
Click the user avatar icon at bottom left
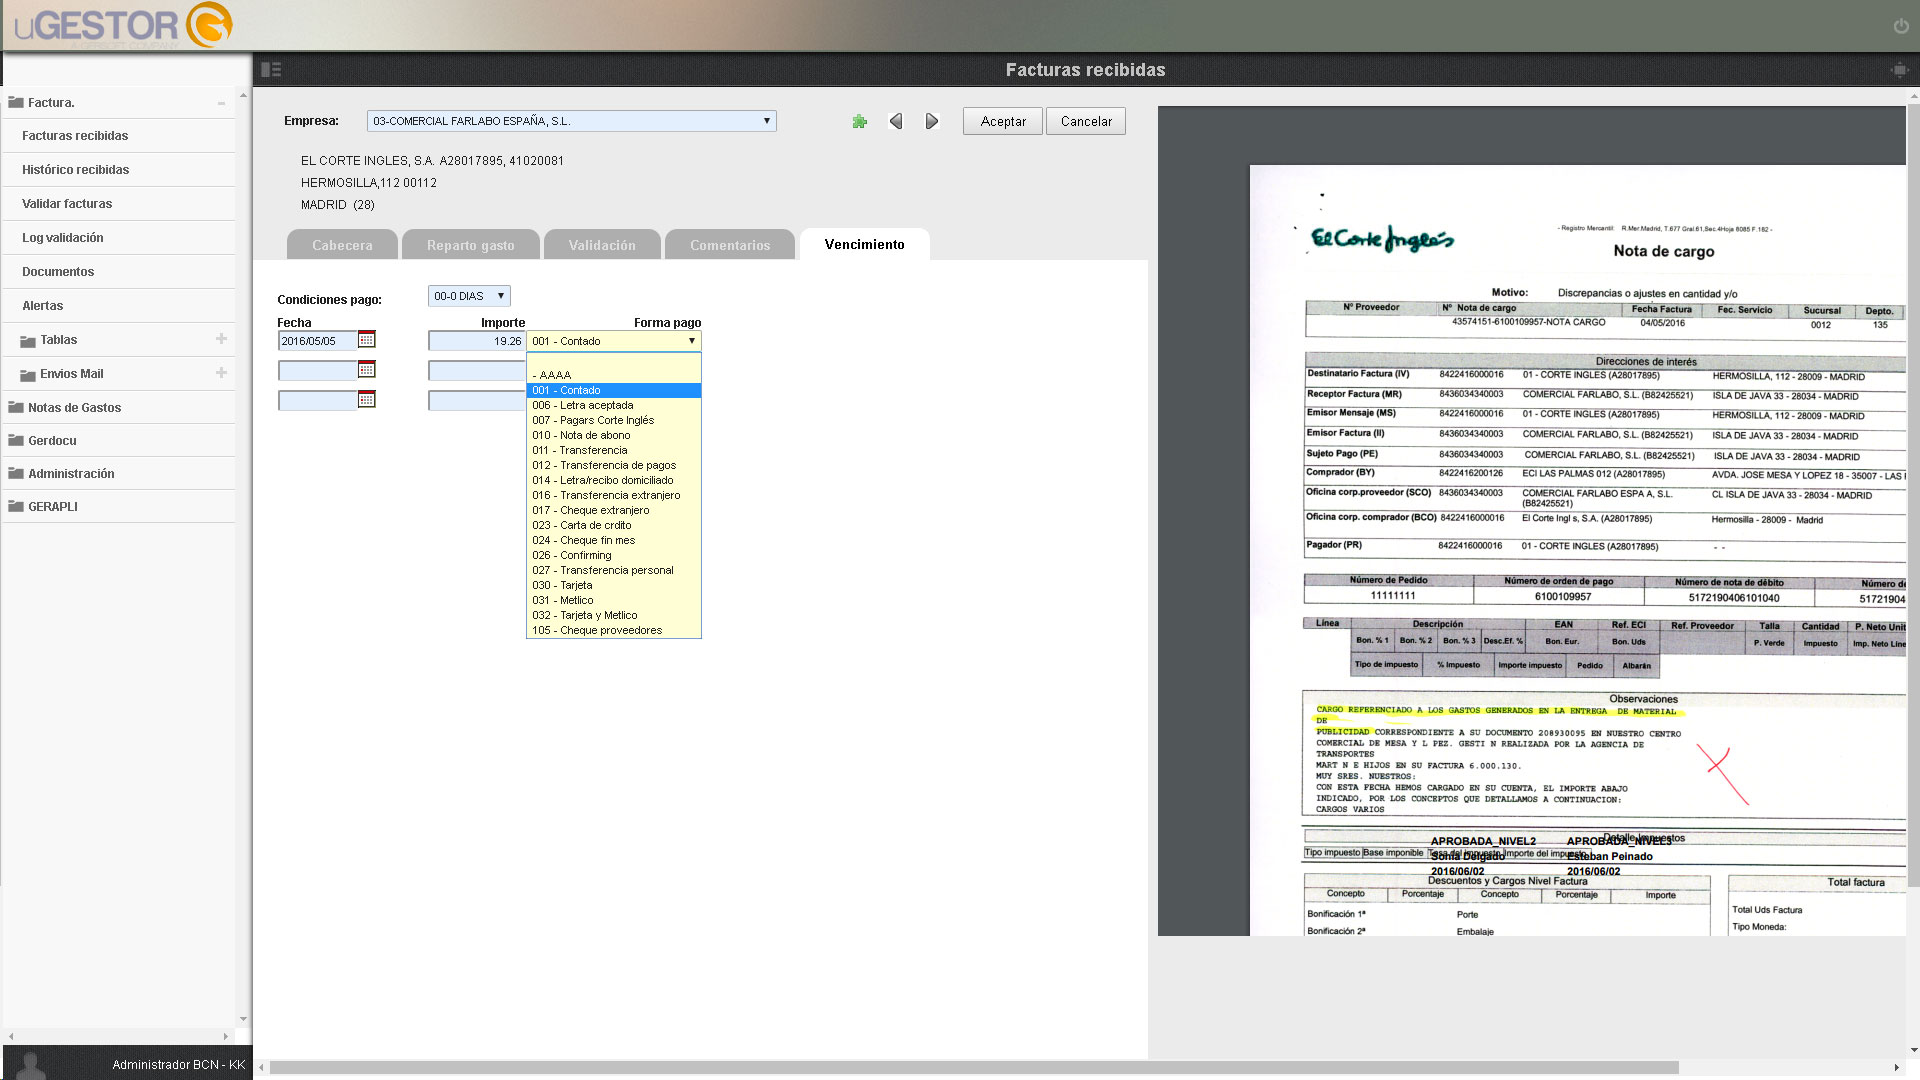point(33,1064)
